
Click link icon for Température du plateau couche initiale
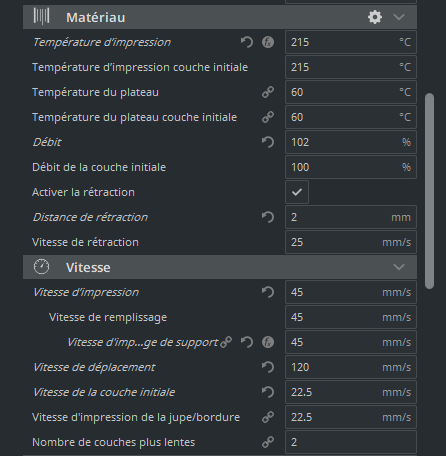[268, 117]
